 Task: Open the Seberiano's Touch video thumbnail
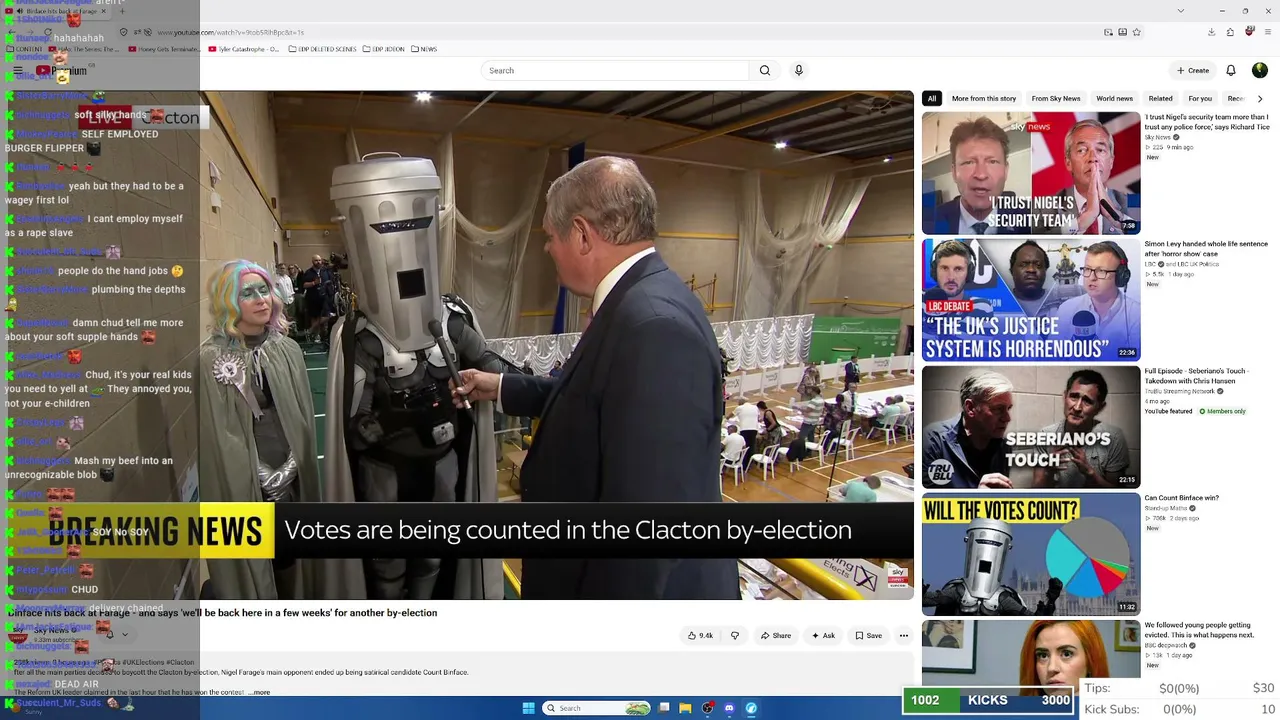(x=1031, y=427)
